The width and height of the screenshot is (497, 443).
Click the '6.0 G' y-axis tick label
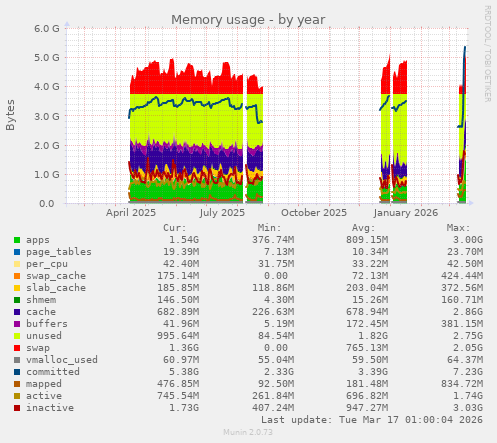click(x=47, y=28)
